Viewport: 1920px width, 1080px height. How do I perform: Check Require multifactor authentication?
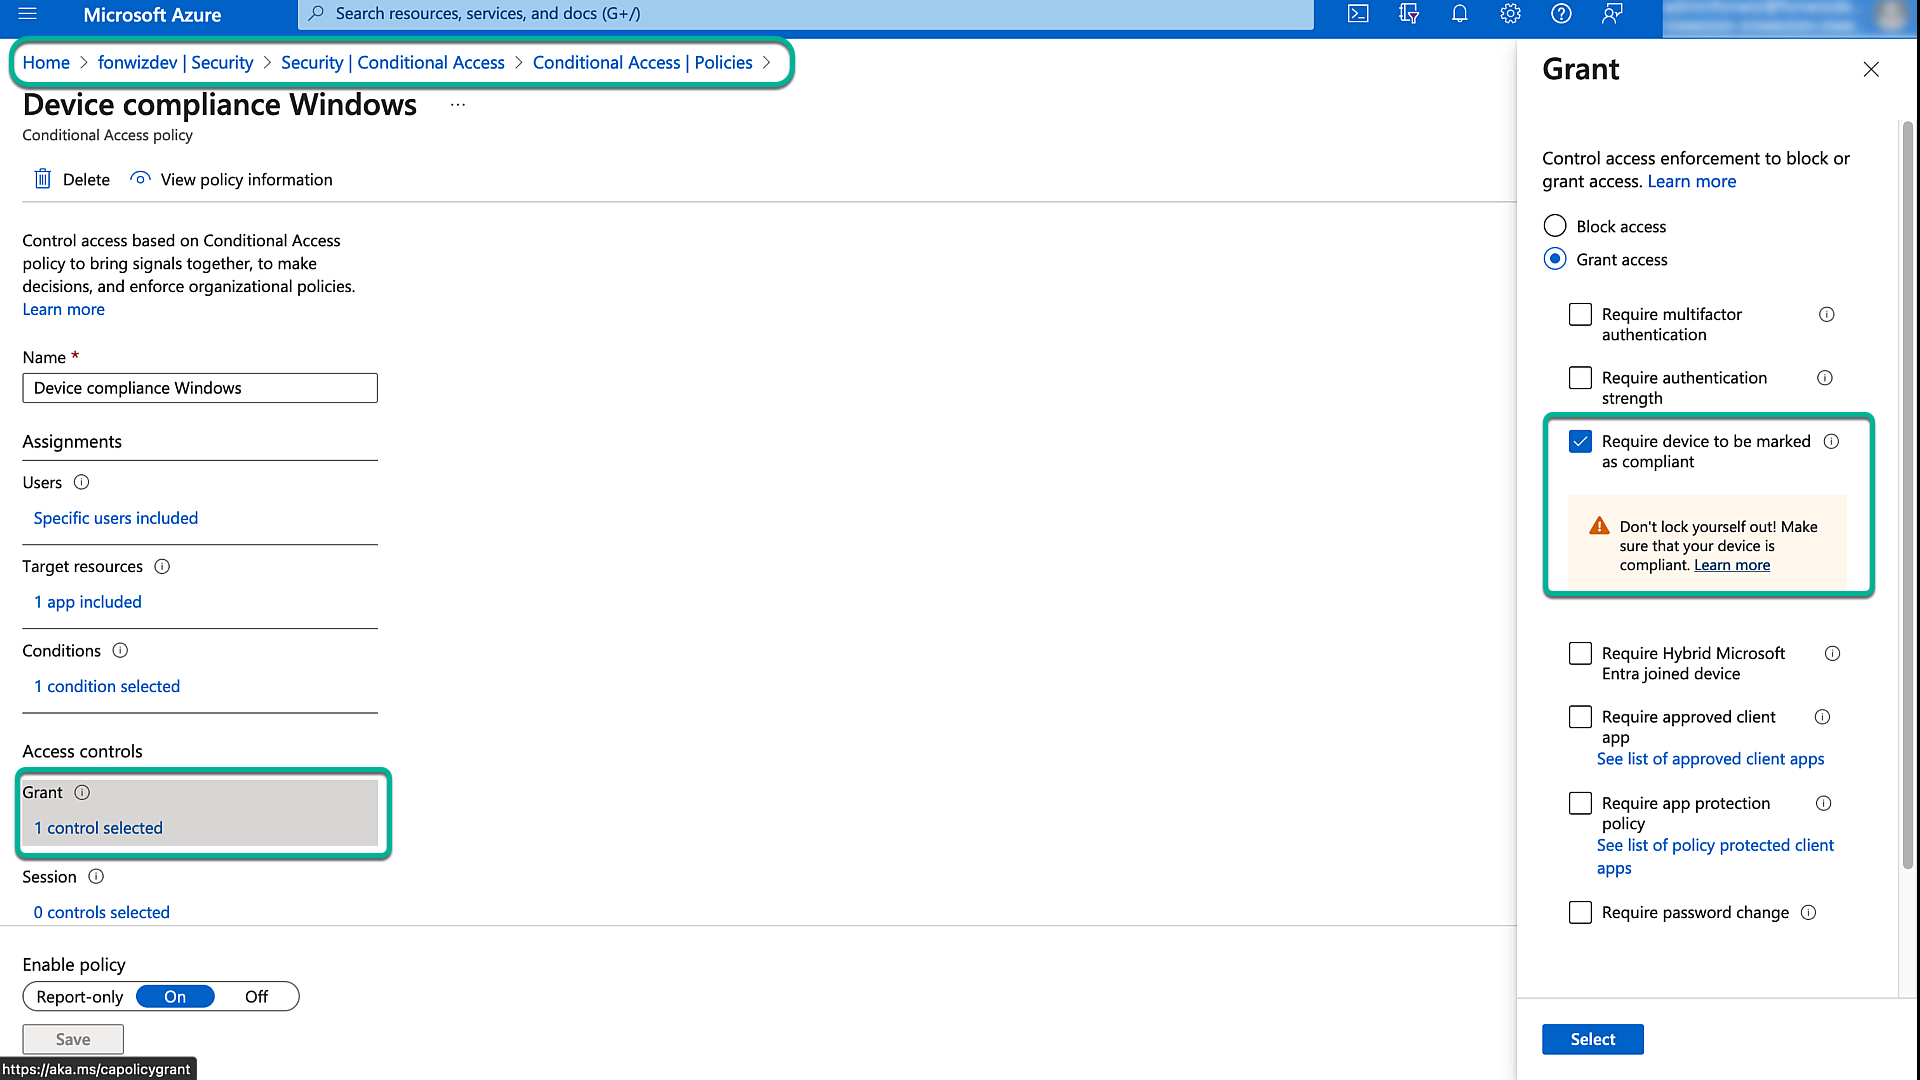(x=1580, y=314)
